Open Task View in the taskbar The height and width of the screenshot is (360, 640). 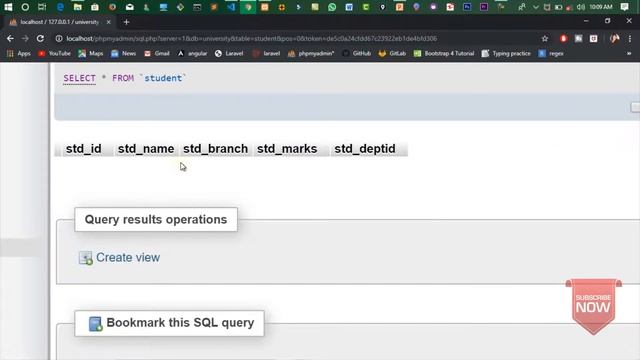42,7
